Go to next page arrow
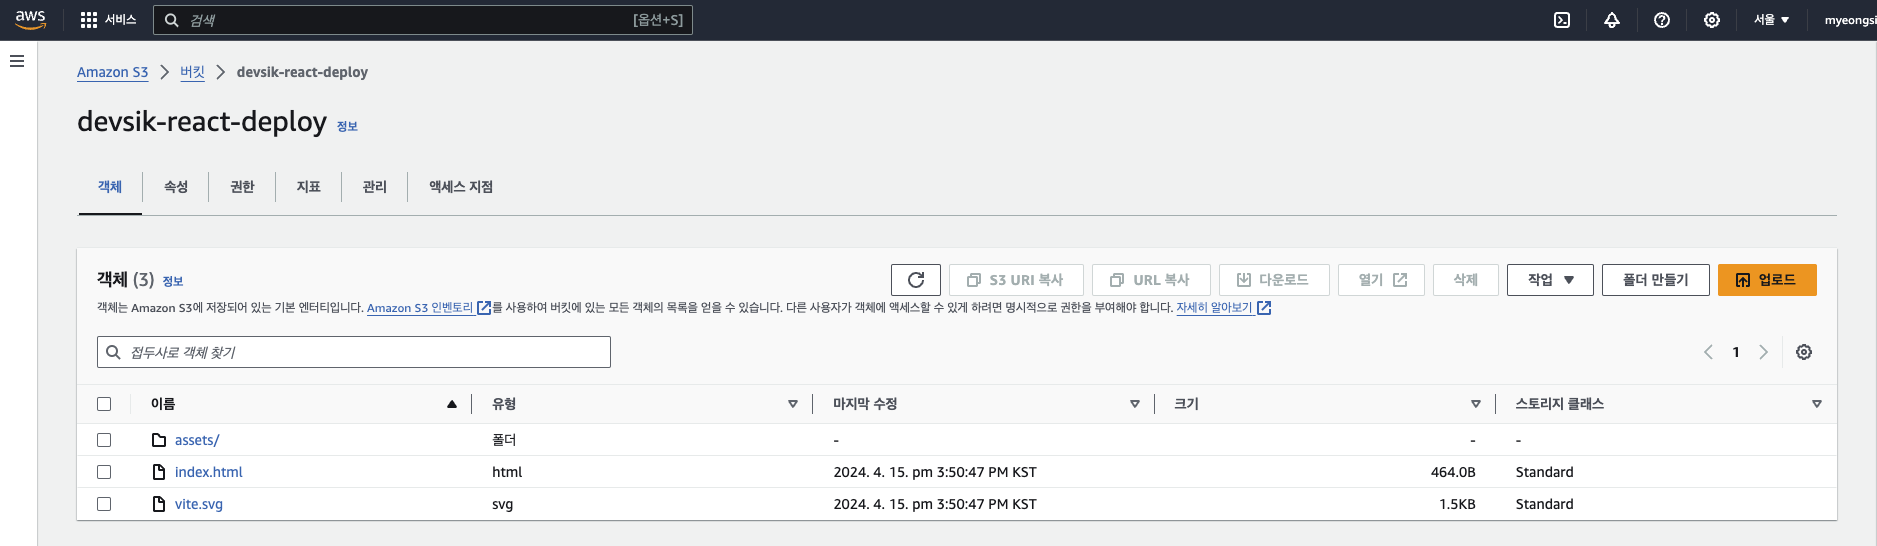This screenshot has width=1877, height=546. coord(1764,352)
